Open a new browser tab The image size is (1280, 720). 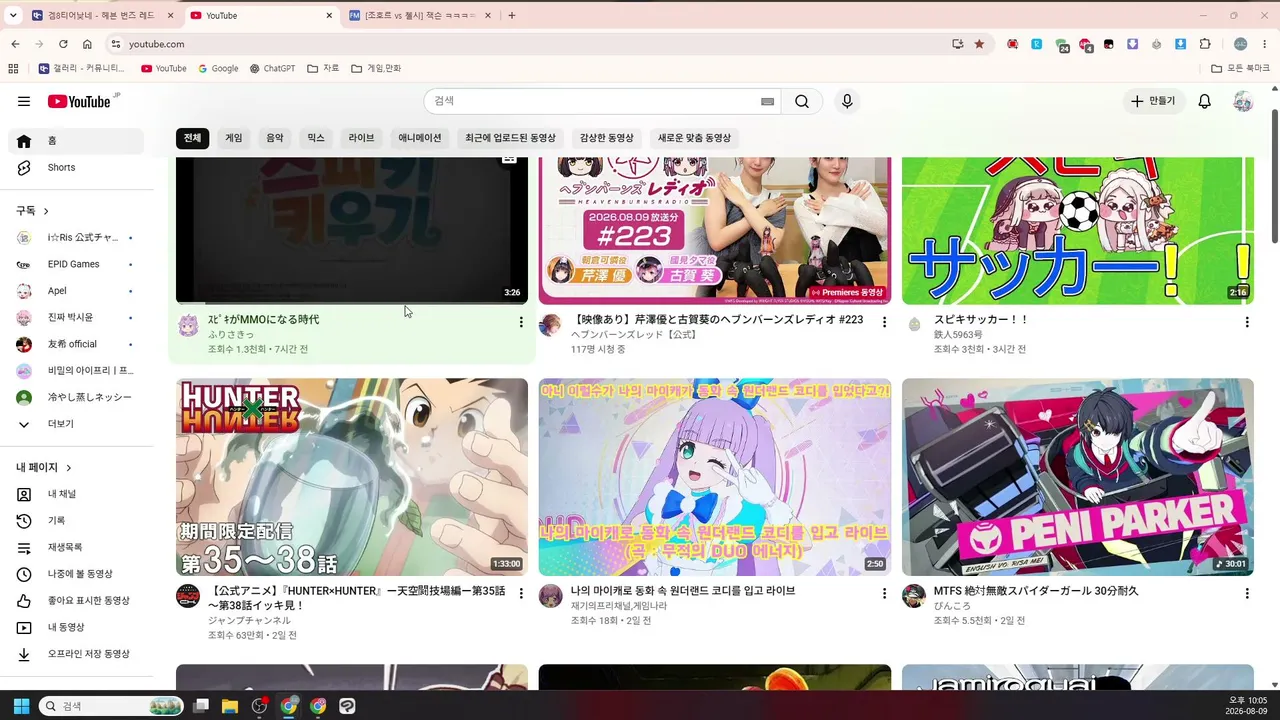coord(512,15)
